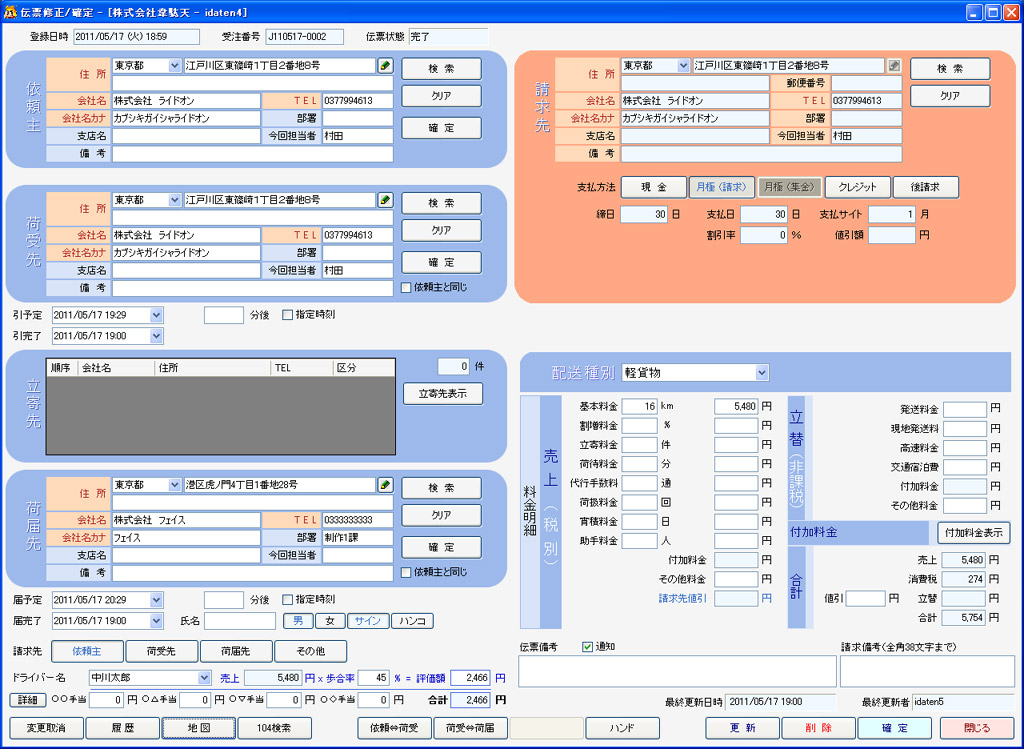Click the 氏名 input field
1024x749 pixels.
click(240, 621)
